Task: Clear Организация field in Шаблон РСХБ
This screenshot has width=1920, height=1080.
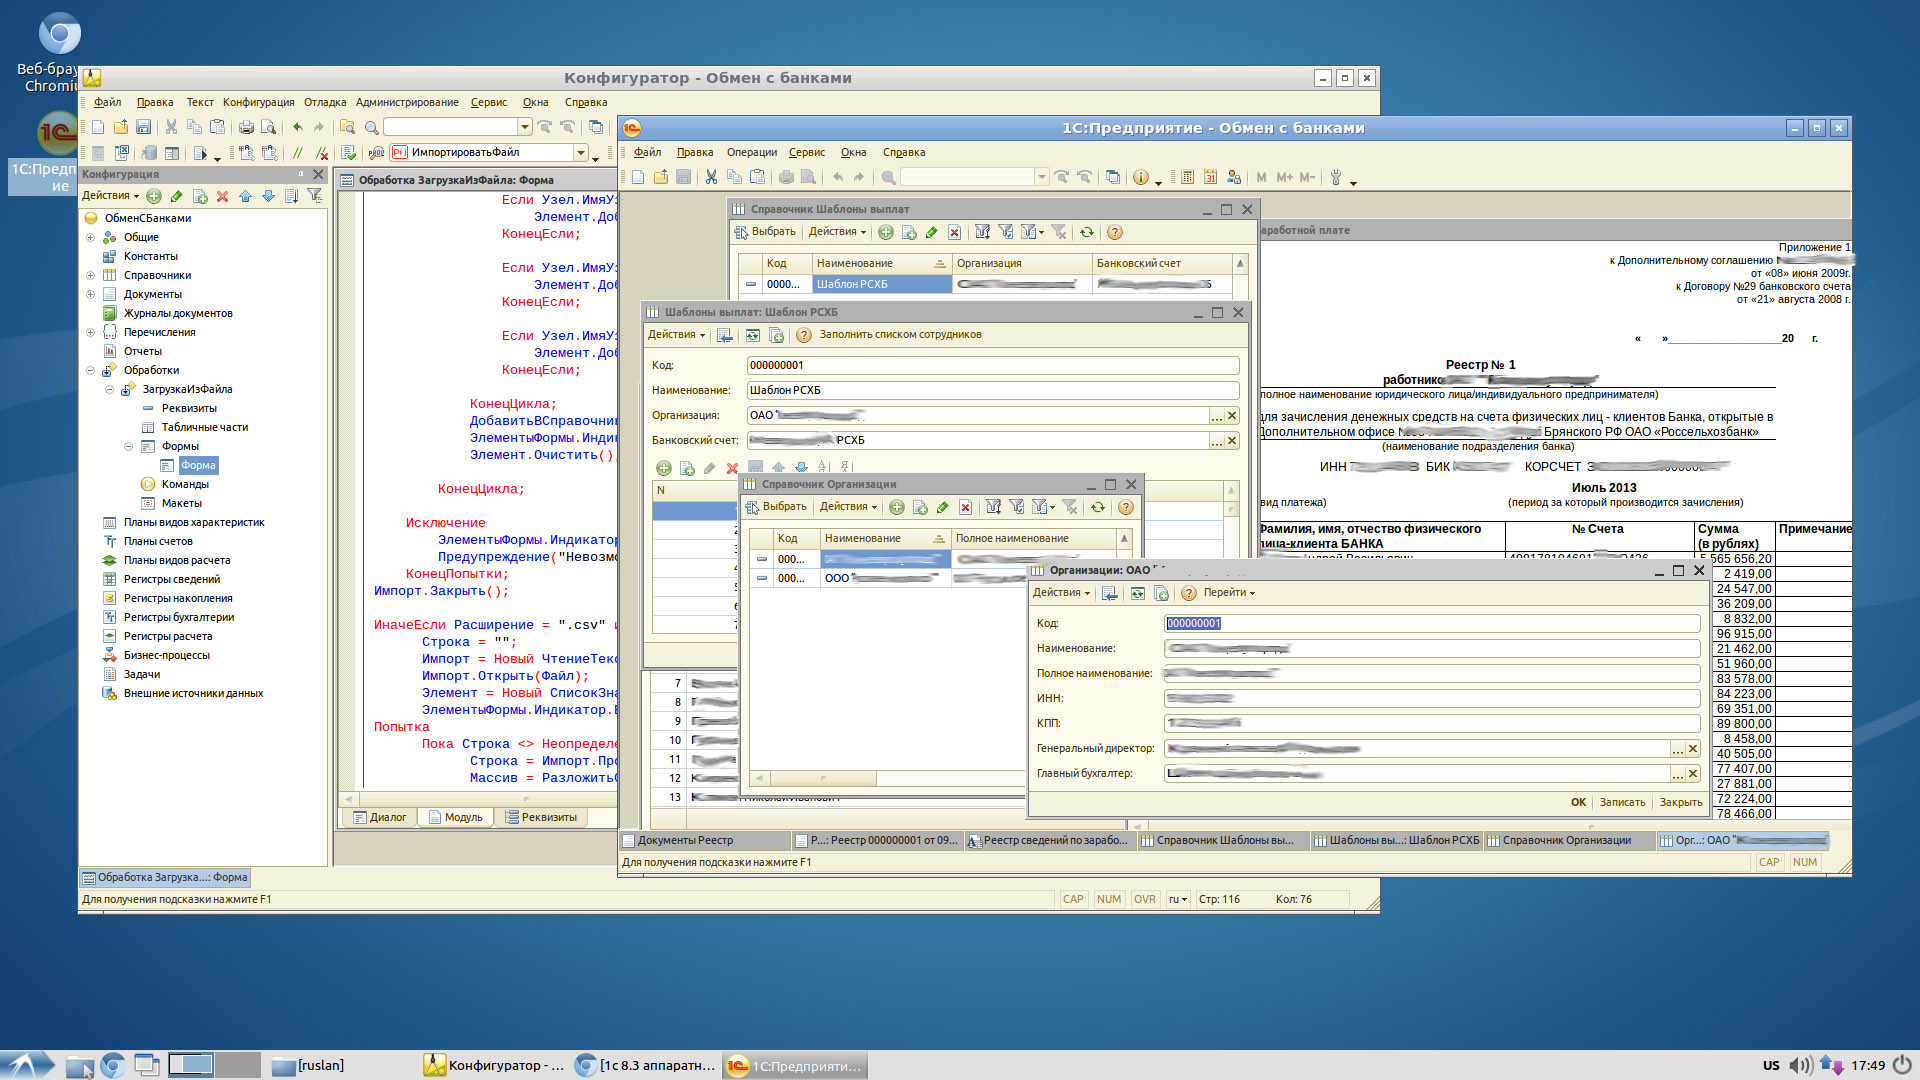Action: (1232, 415)
